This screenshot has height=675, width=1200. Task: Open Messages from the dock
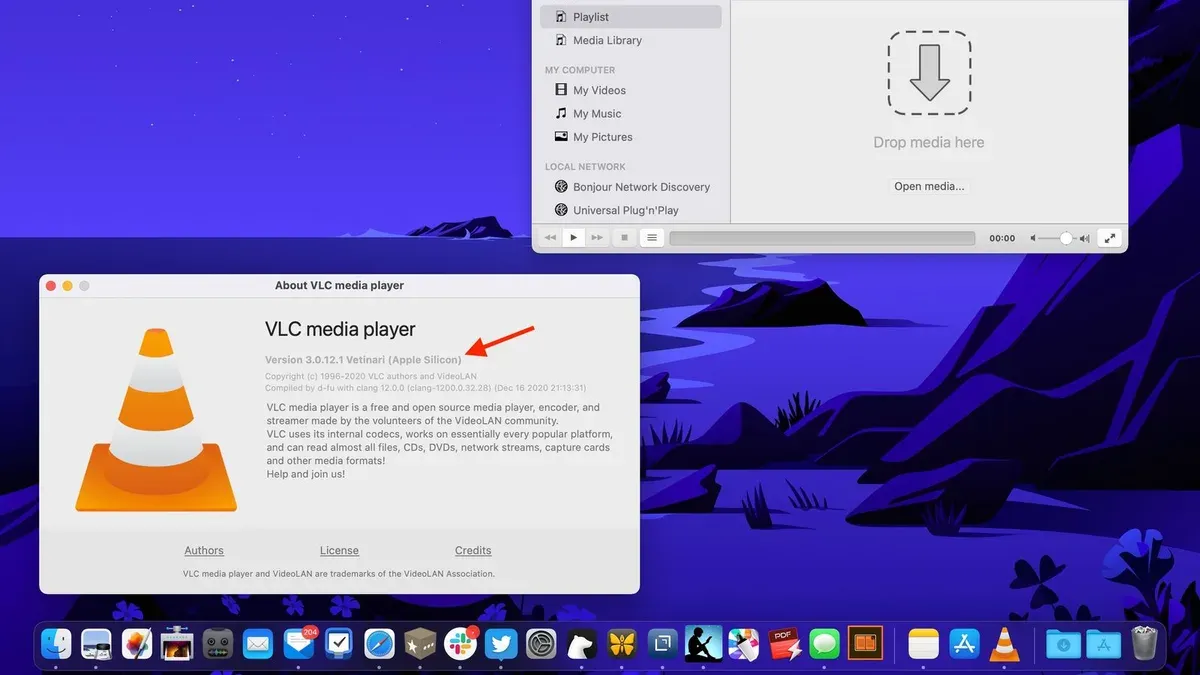click(x=824, y=645)
